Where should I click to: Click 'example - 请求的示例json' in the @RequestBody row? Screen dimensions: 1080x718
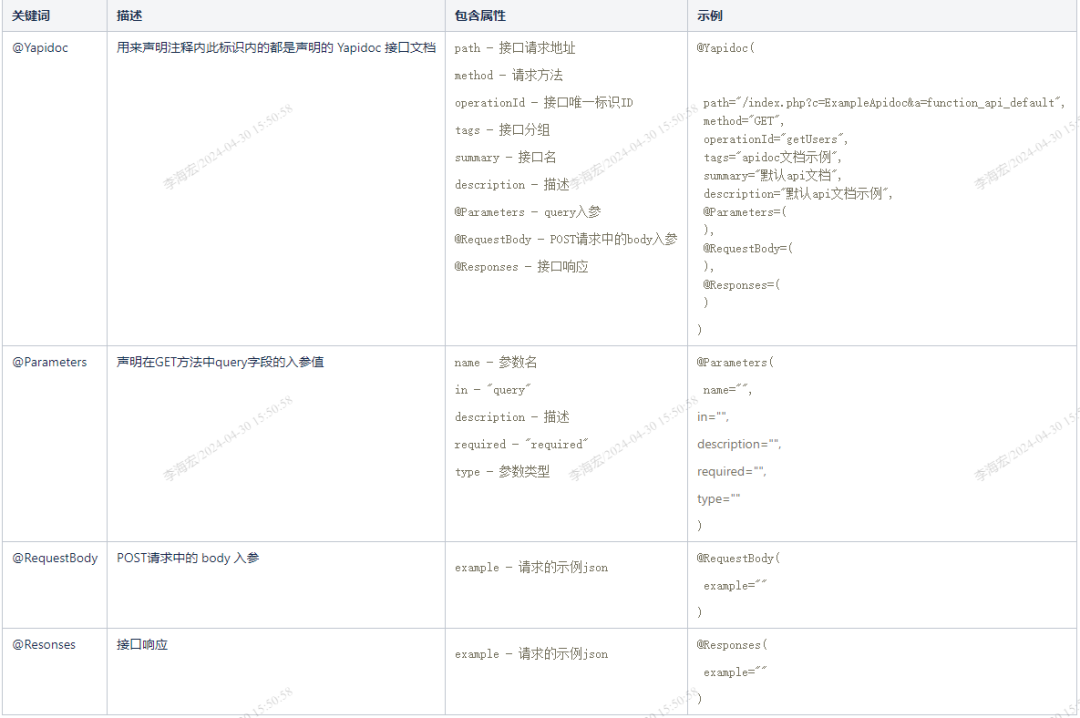coord(531,567)
